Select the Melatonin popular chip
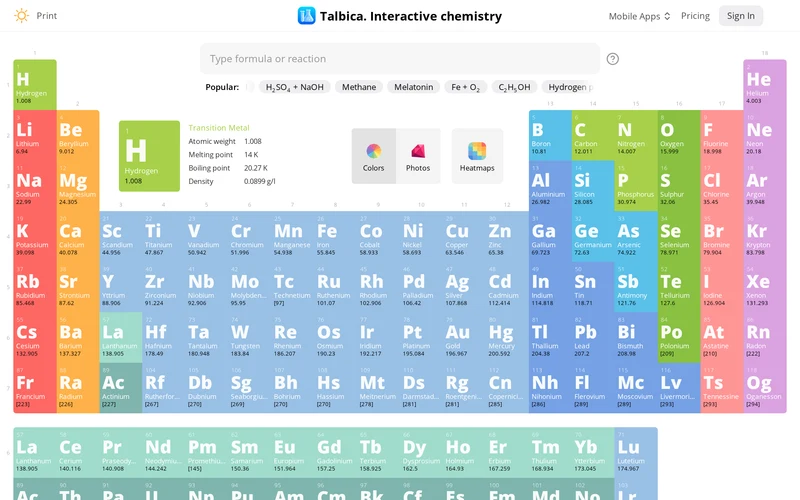Viewport: 800px width, 500px height. (413, 87)
